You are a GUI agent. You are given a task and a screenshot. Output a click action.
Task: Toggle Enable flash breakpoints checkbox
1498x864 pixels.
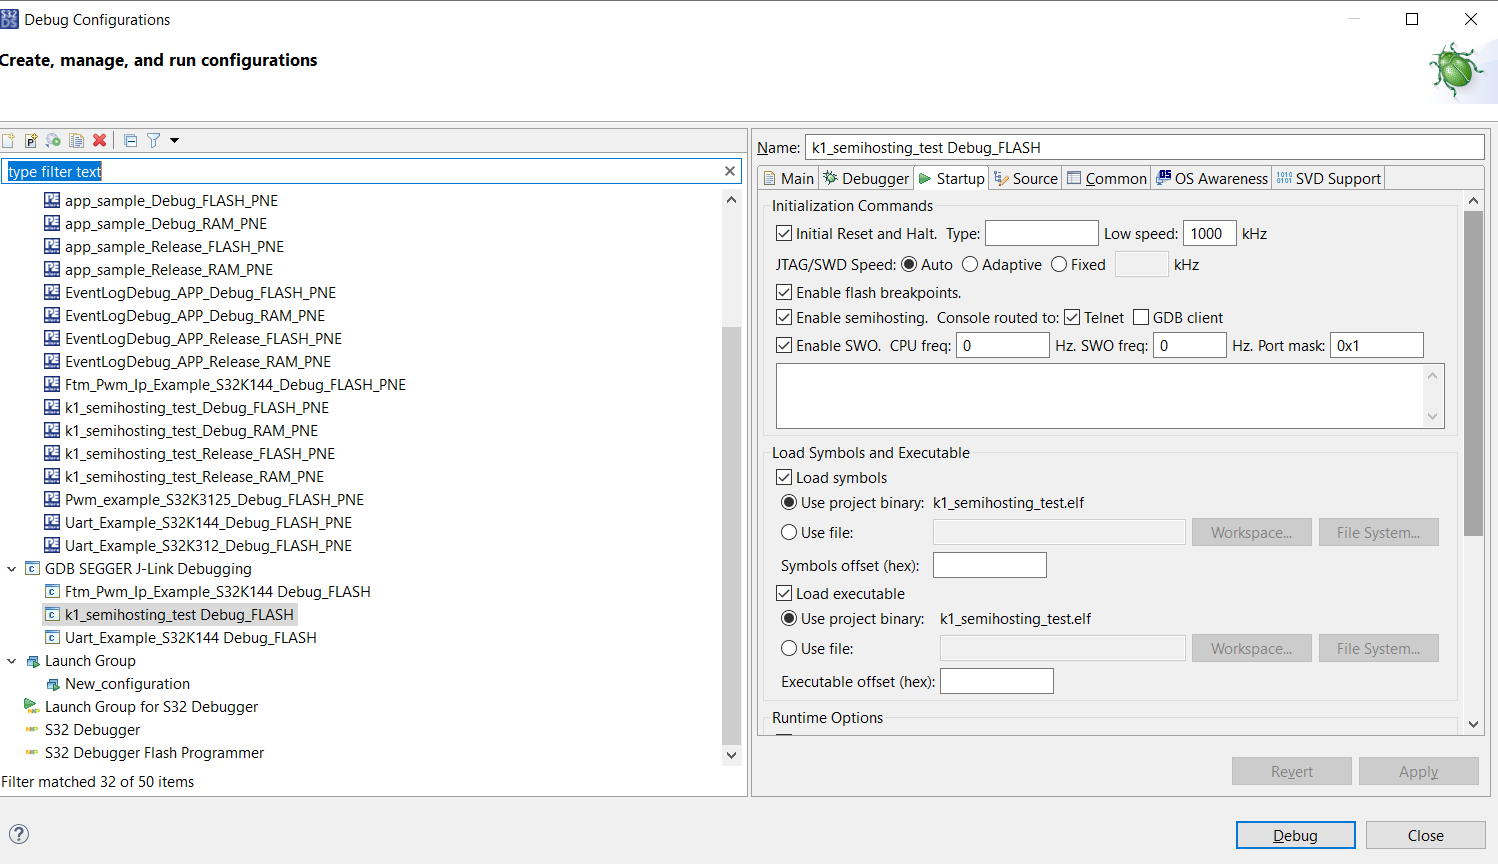[x=784, y=293]
